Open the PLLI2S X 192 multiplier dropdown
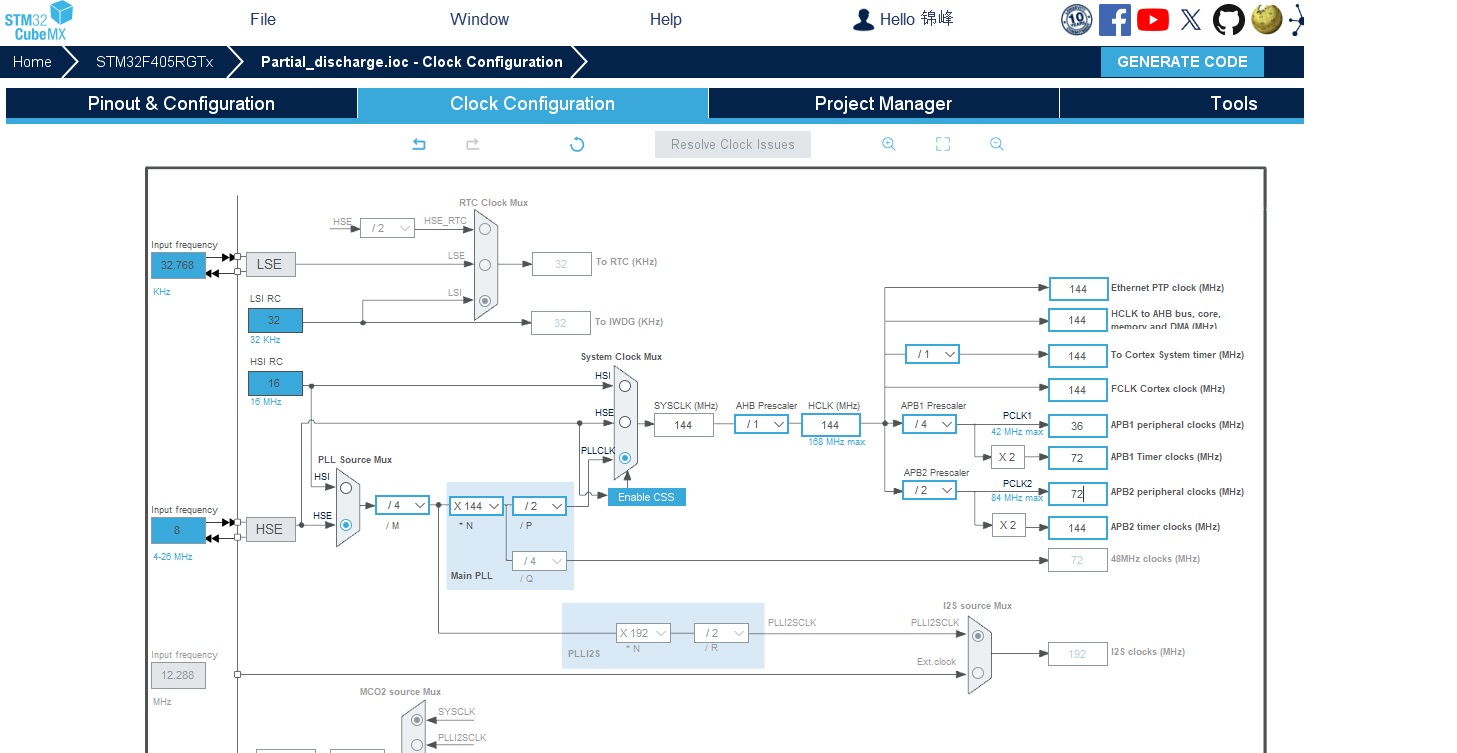 tap(642, 633)
